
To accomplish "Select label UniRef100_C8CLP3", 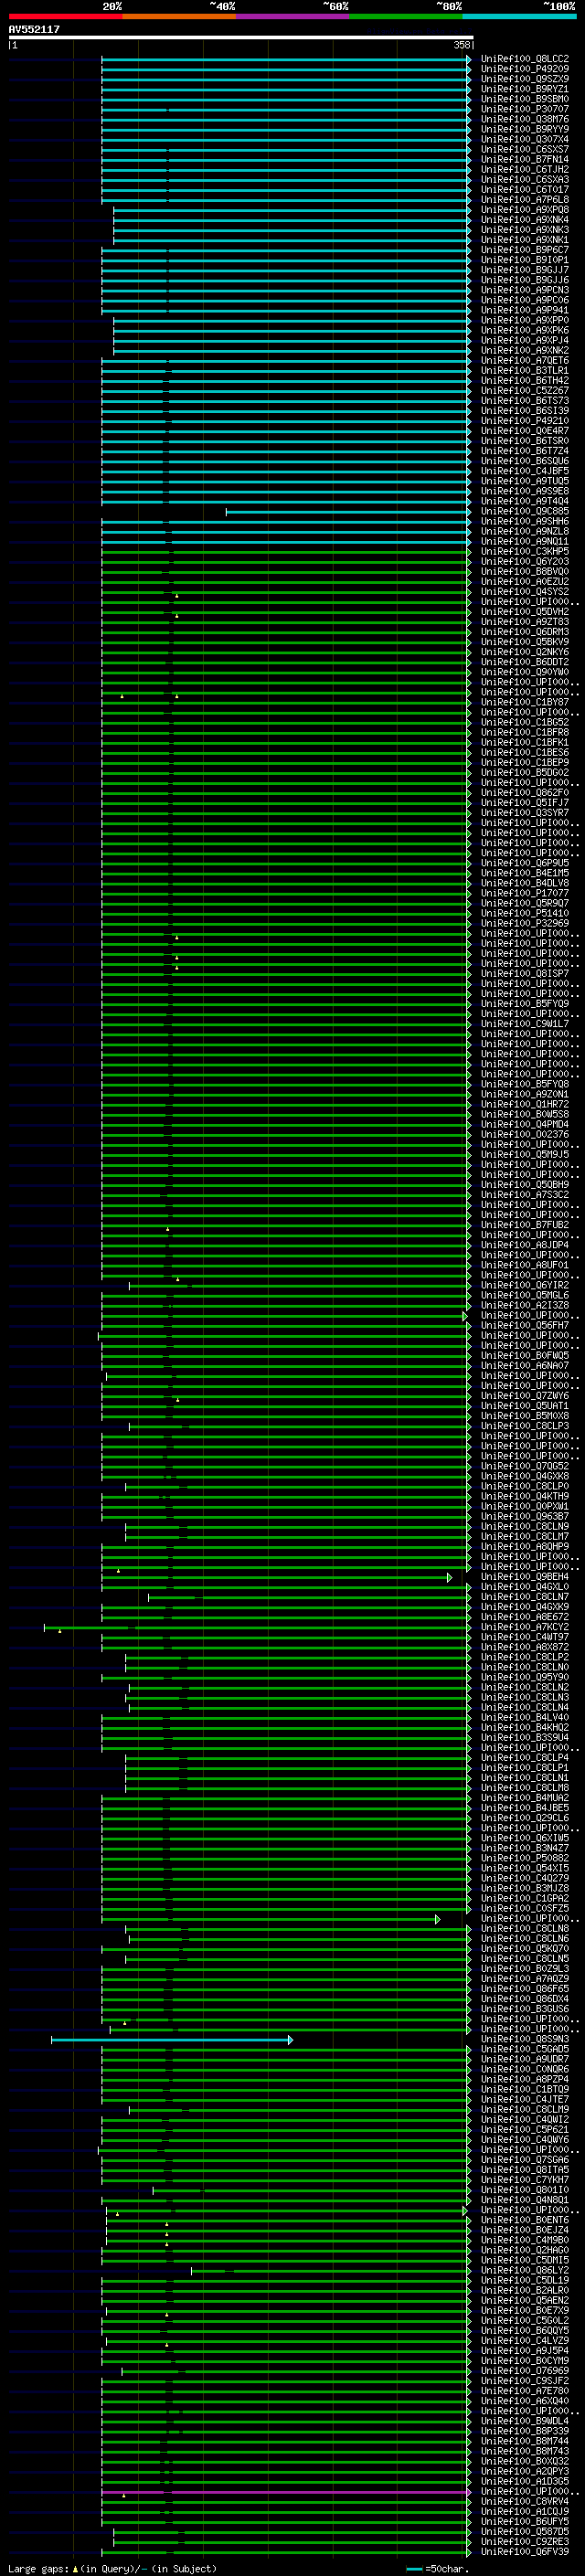I will pos(525,1426).
